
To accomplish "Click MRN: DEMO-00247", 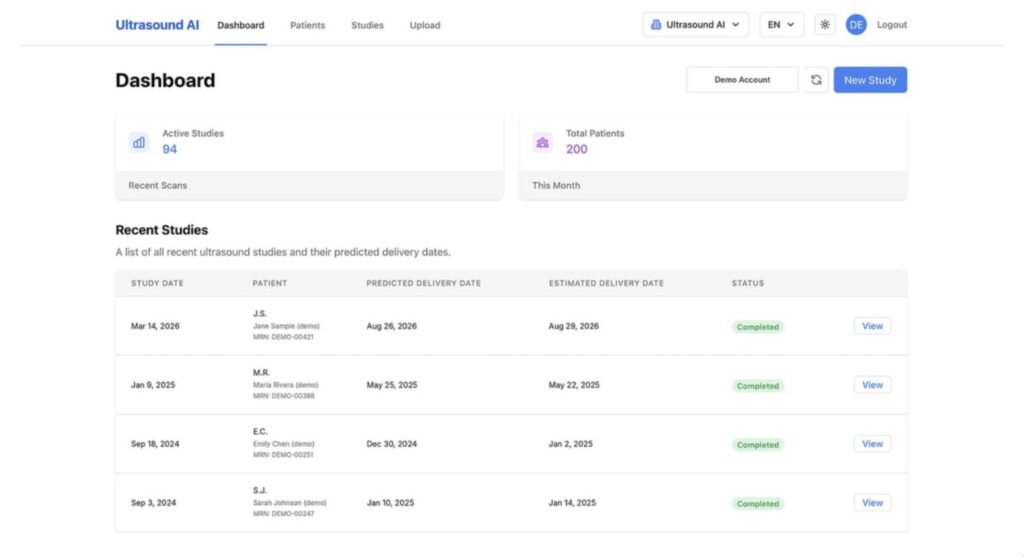I will point(283,514).
